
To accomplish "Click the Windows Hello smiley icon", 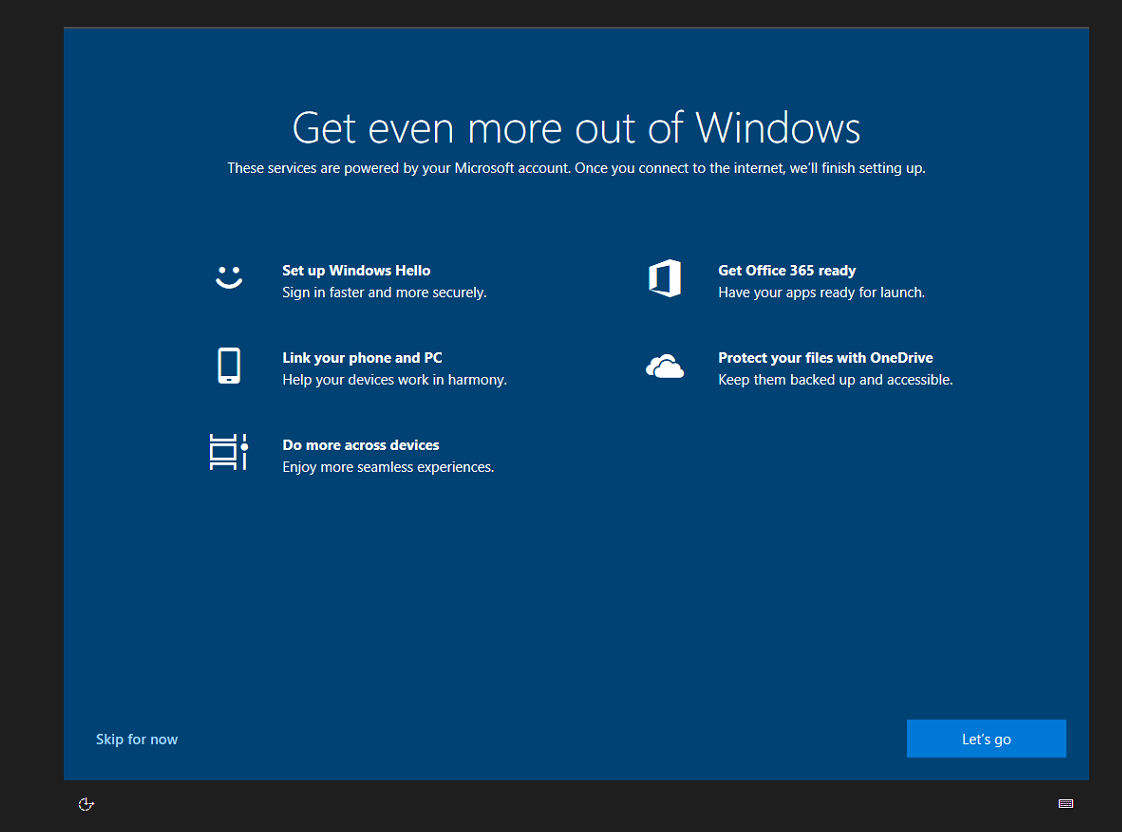I will pos(229,278).
